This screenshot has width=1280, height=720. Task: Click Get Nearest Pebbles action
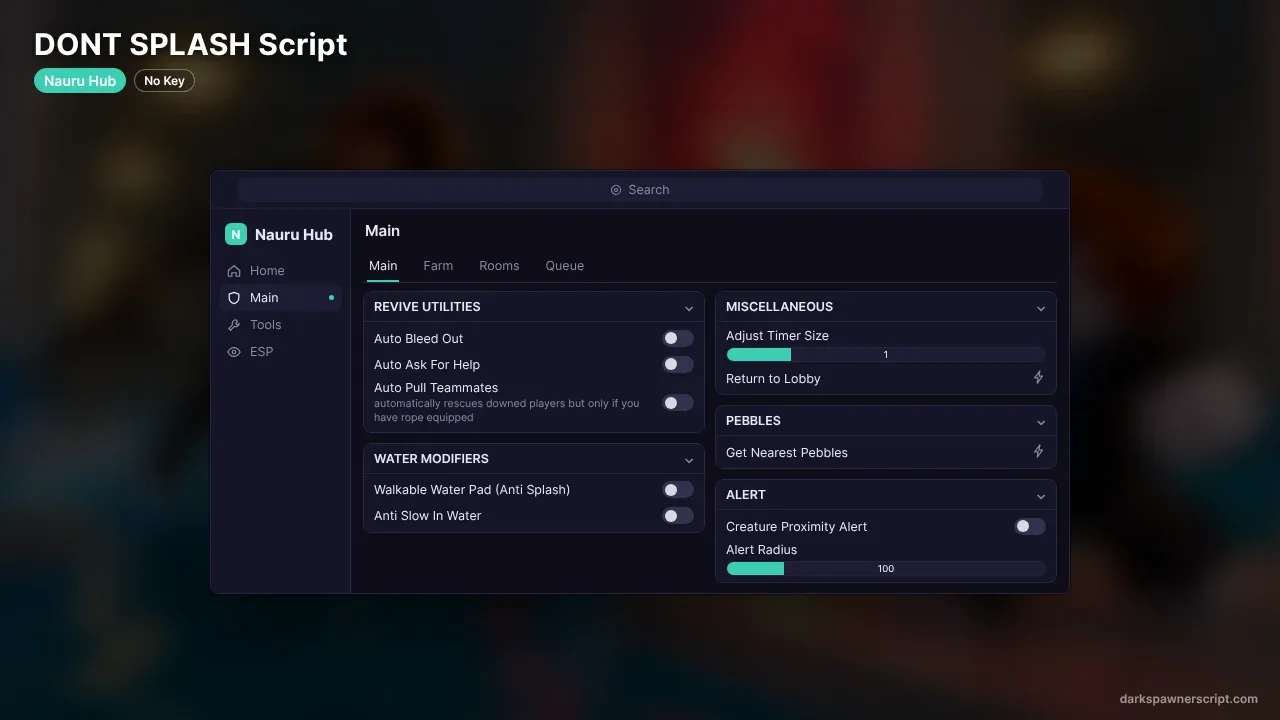886,453
